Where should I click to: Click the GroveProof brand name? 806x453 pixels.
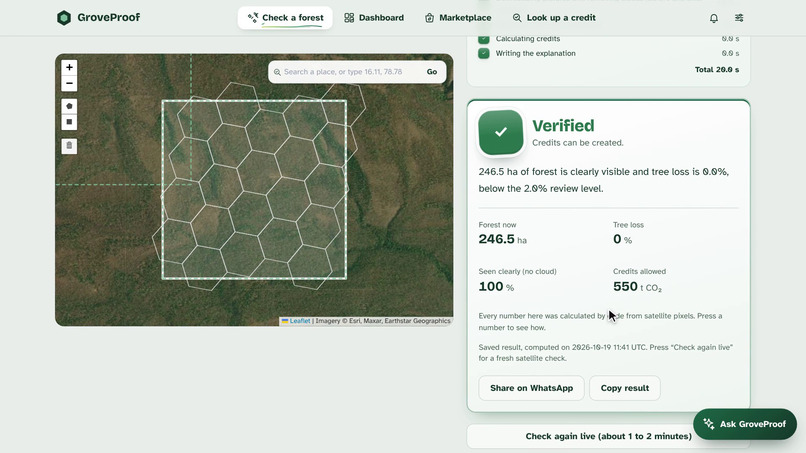(108, 17)
